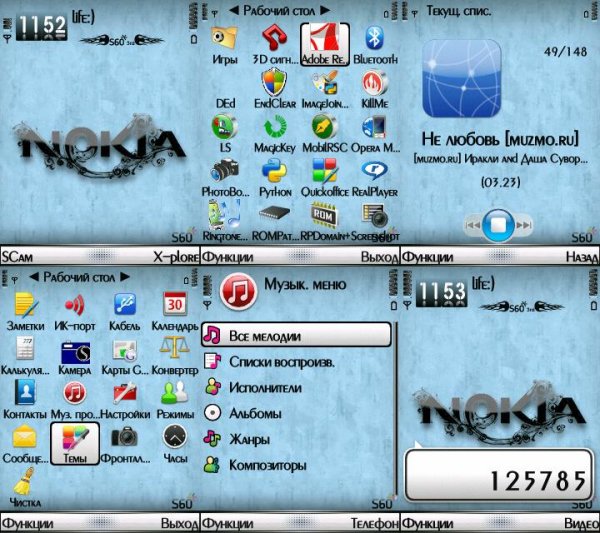Go to next page arrow beside Игры screen title
The width and height of the screenshot is (600, 533).
coord(325,11)
